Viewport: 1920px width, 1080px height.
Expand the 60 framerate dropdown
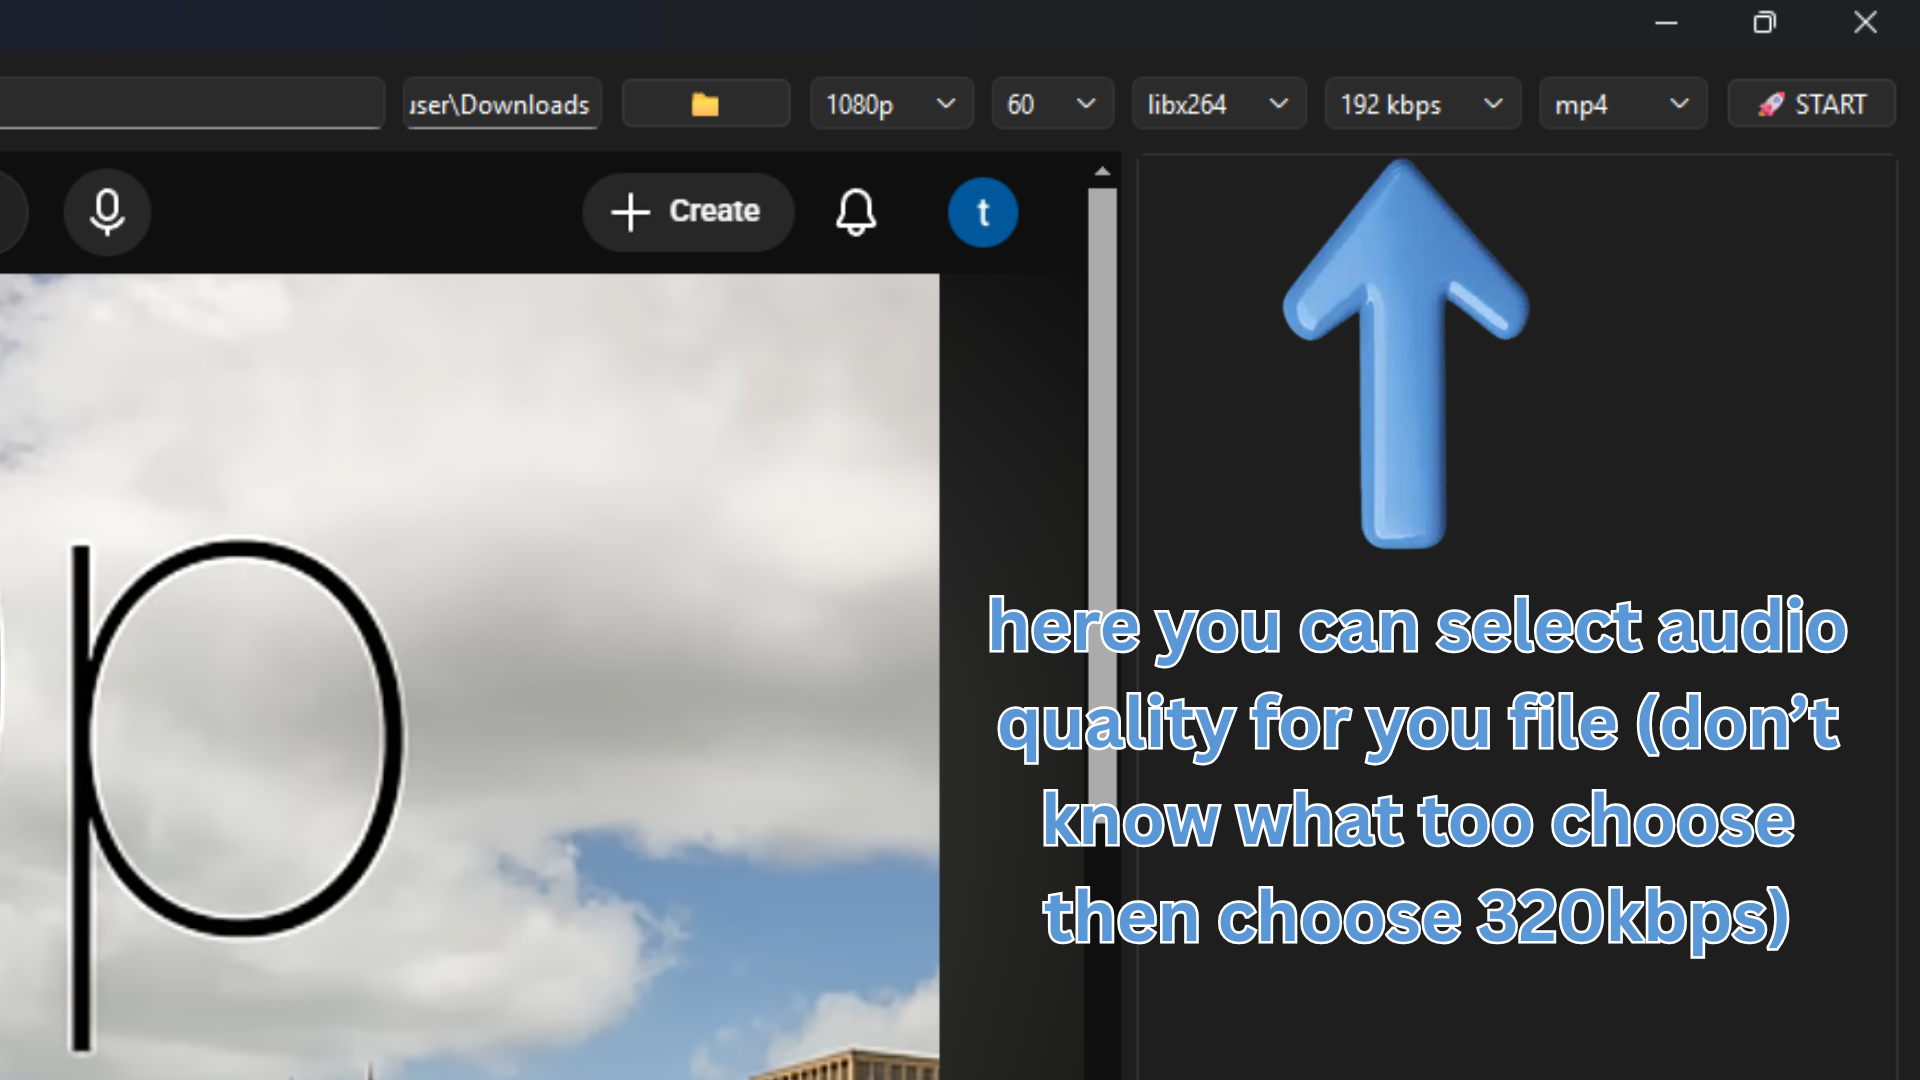coord(1052,103)
